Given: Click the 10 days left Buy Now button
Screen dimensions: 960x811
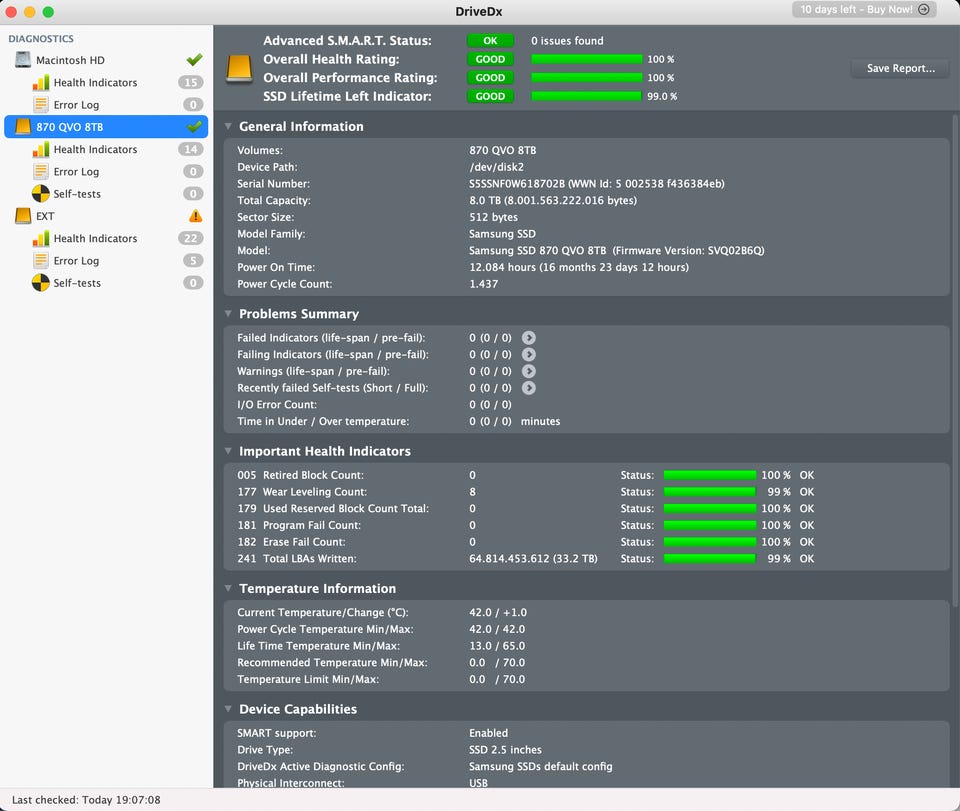Looking at the screenshot, I should pyautogui.click(x=864, y=9).
